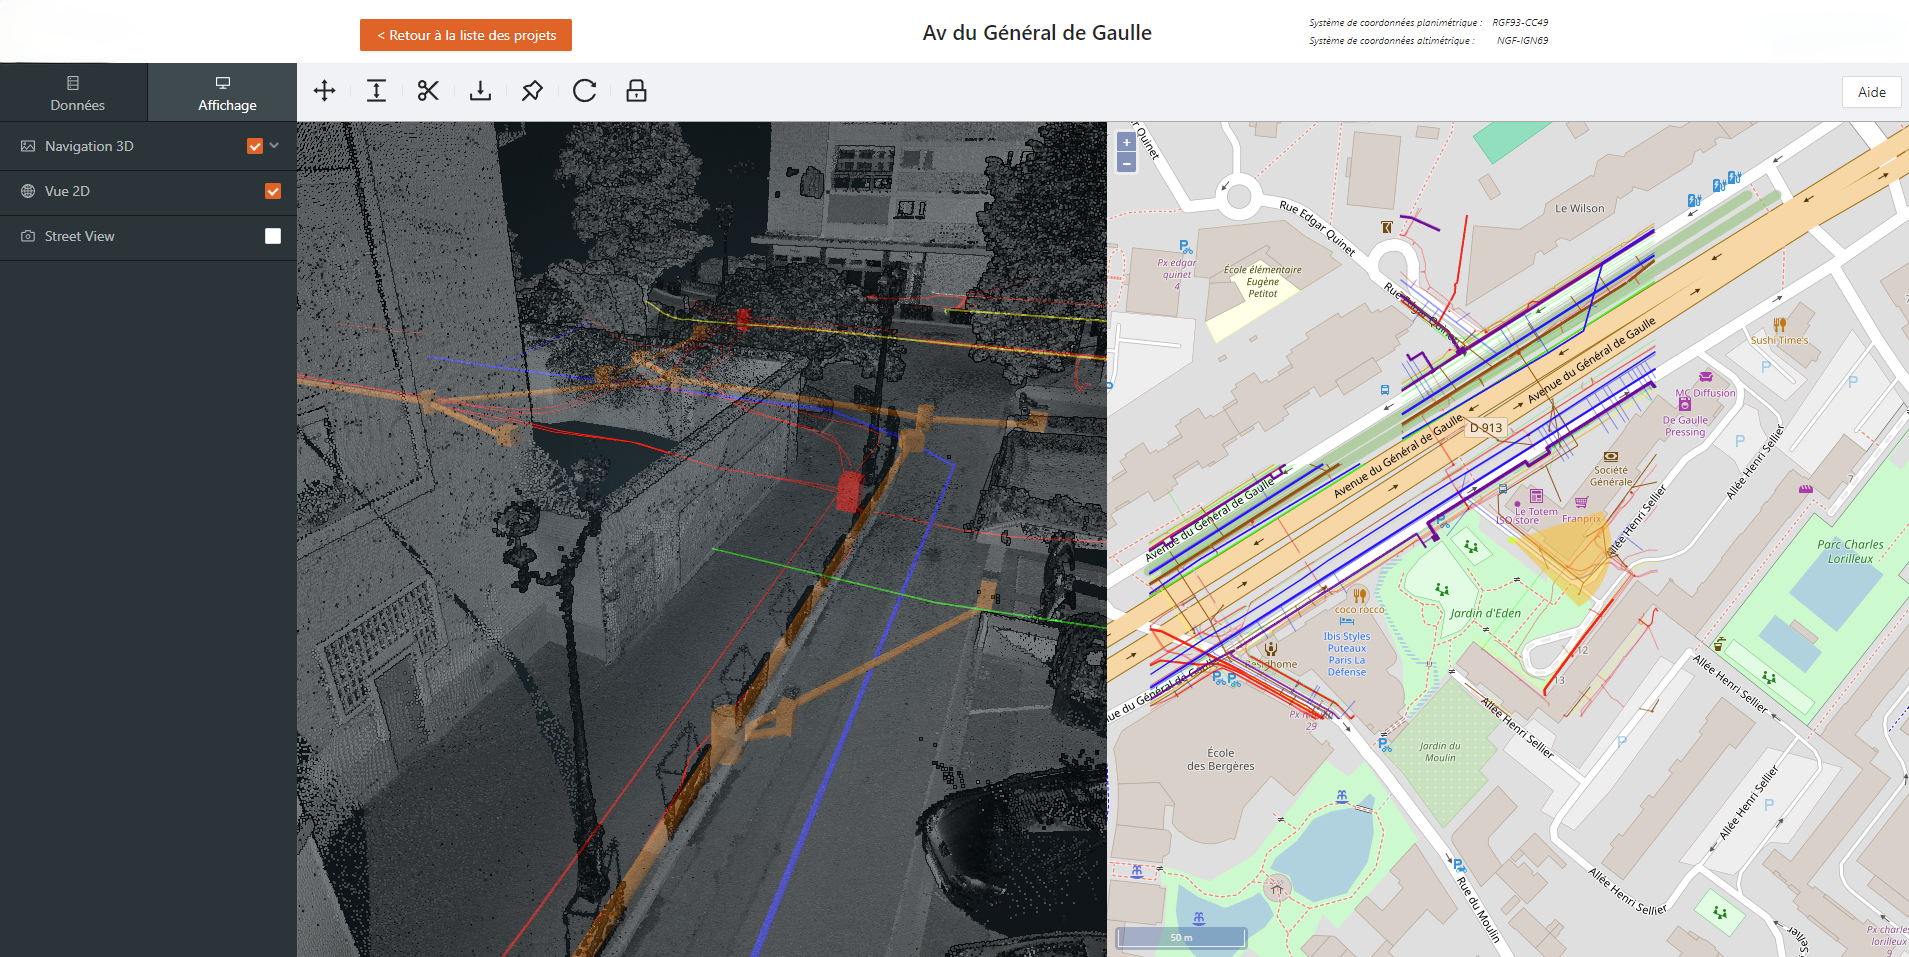The width and height of the screenshot is (1909, 957).
Task: Zoom in on the 2D map
Action: pos(1126,143)
